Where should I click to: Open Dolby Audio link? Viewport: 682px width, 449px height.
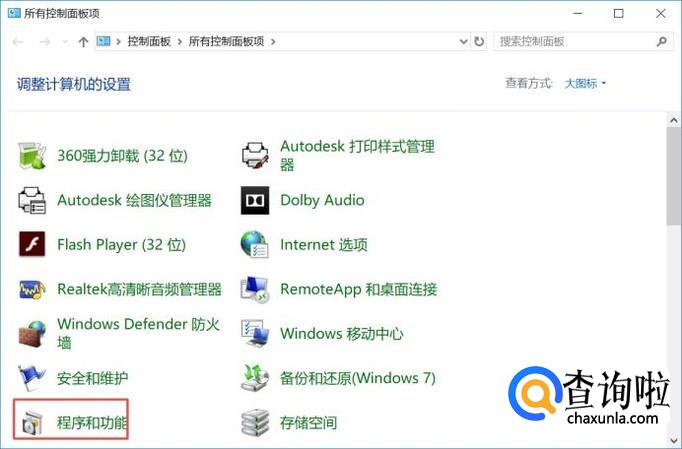[322, 200]
